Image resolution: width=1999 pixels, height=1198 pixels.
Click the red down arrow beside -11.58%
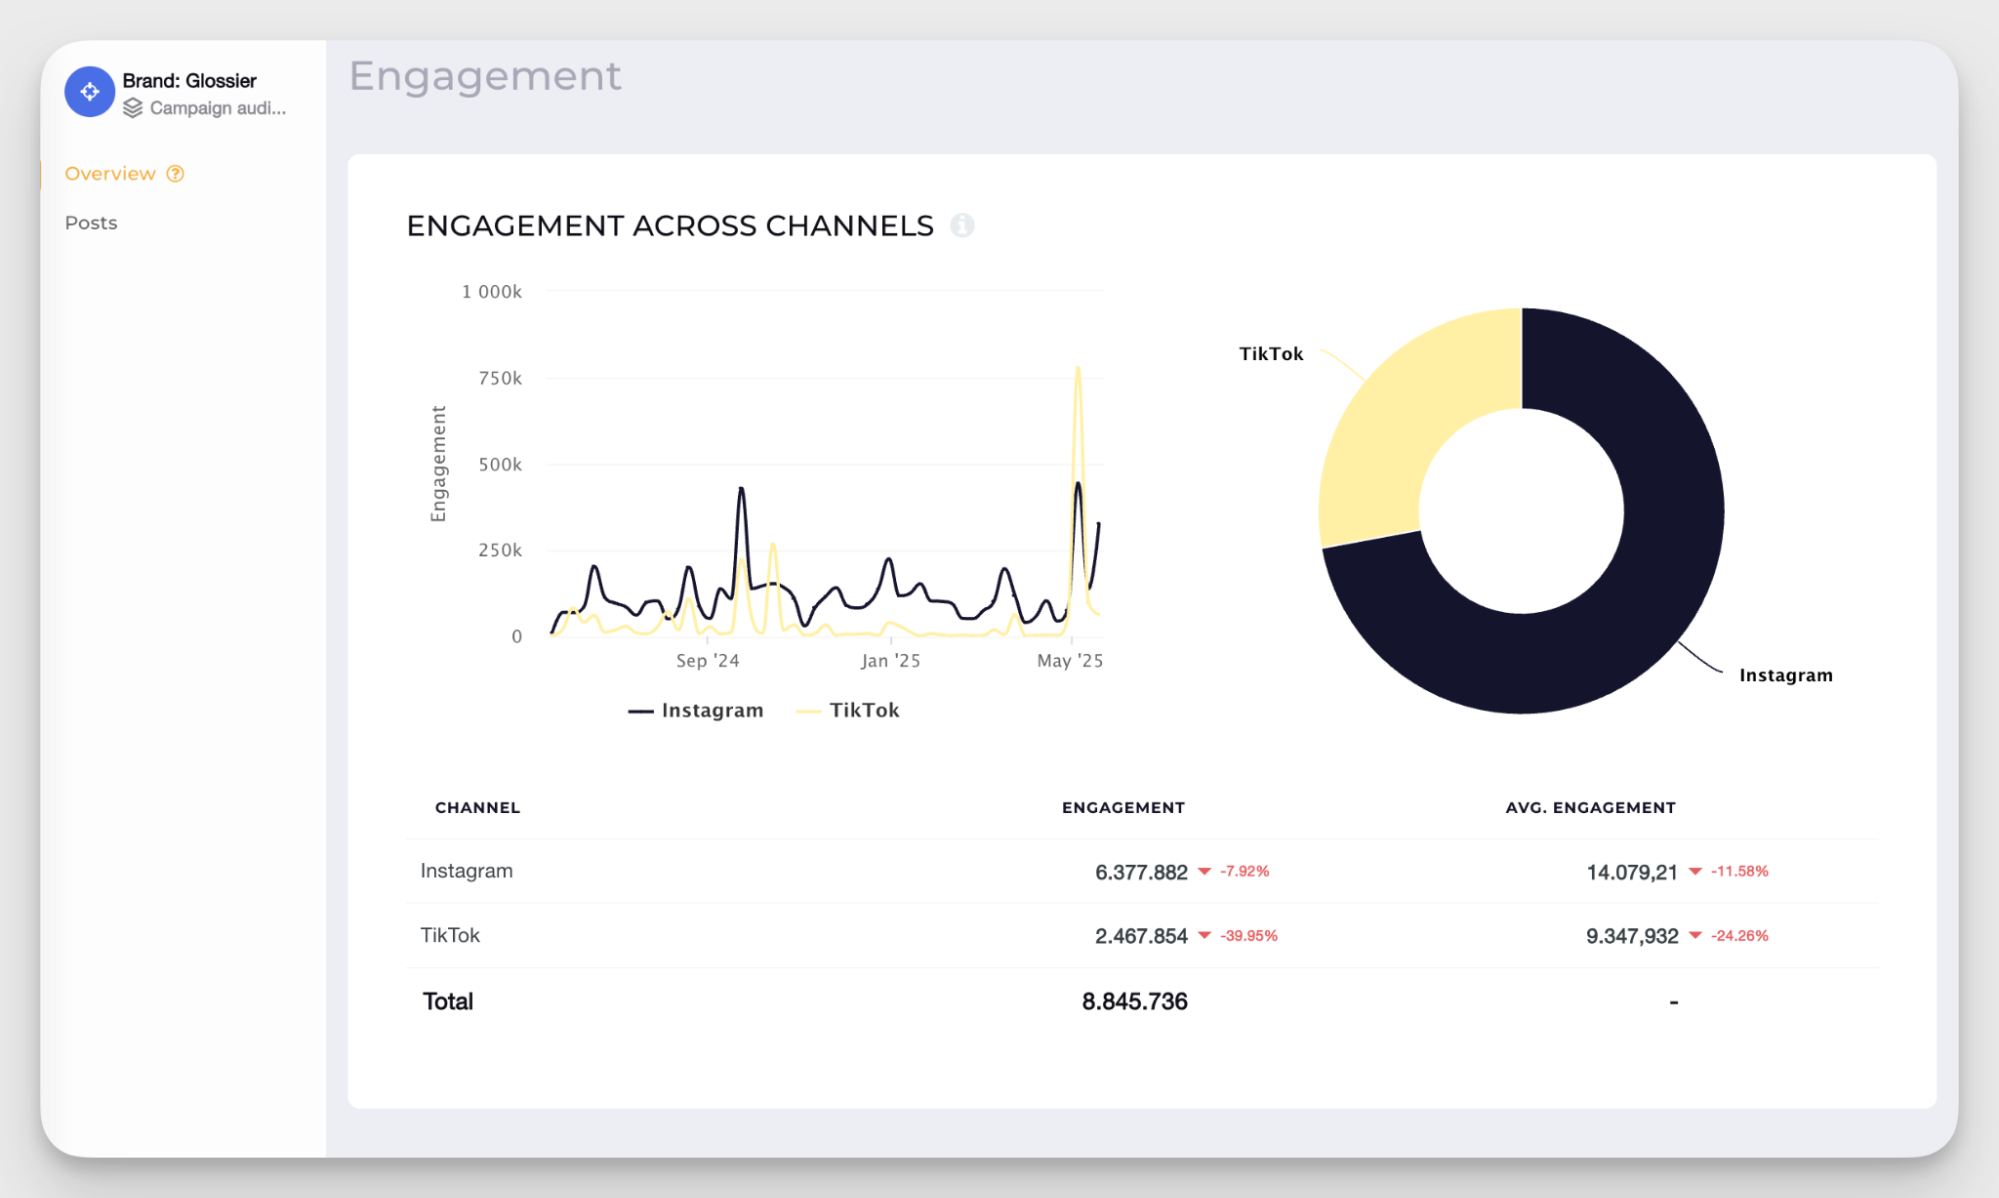(x=1695, y=872)
